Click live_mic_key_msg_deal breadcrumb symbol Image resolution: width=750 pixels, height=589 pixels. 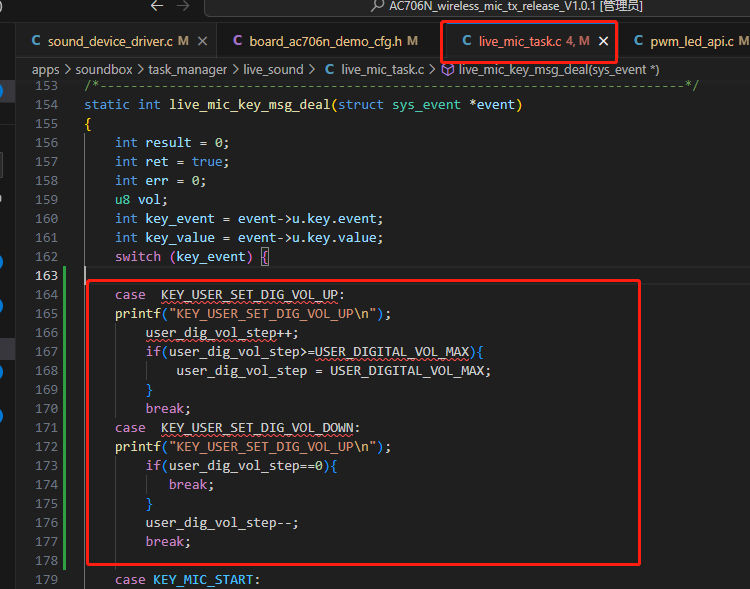pyautogui.click(x=559, y=70)
